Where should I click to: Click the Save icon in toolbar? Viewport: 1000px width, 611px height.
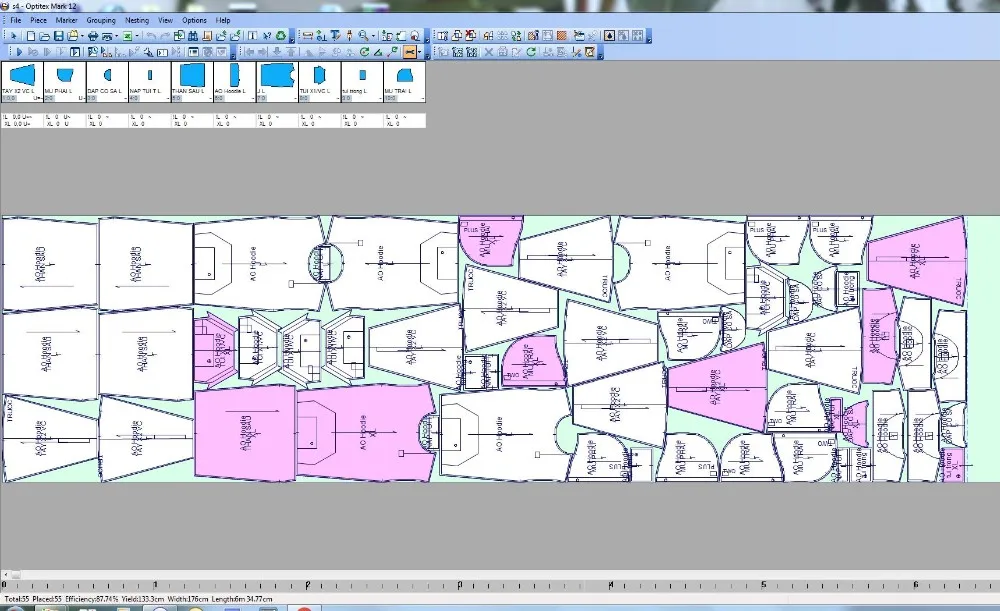pyautogui.click(x=59, y=36)
